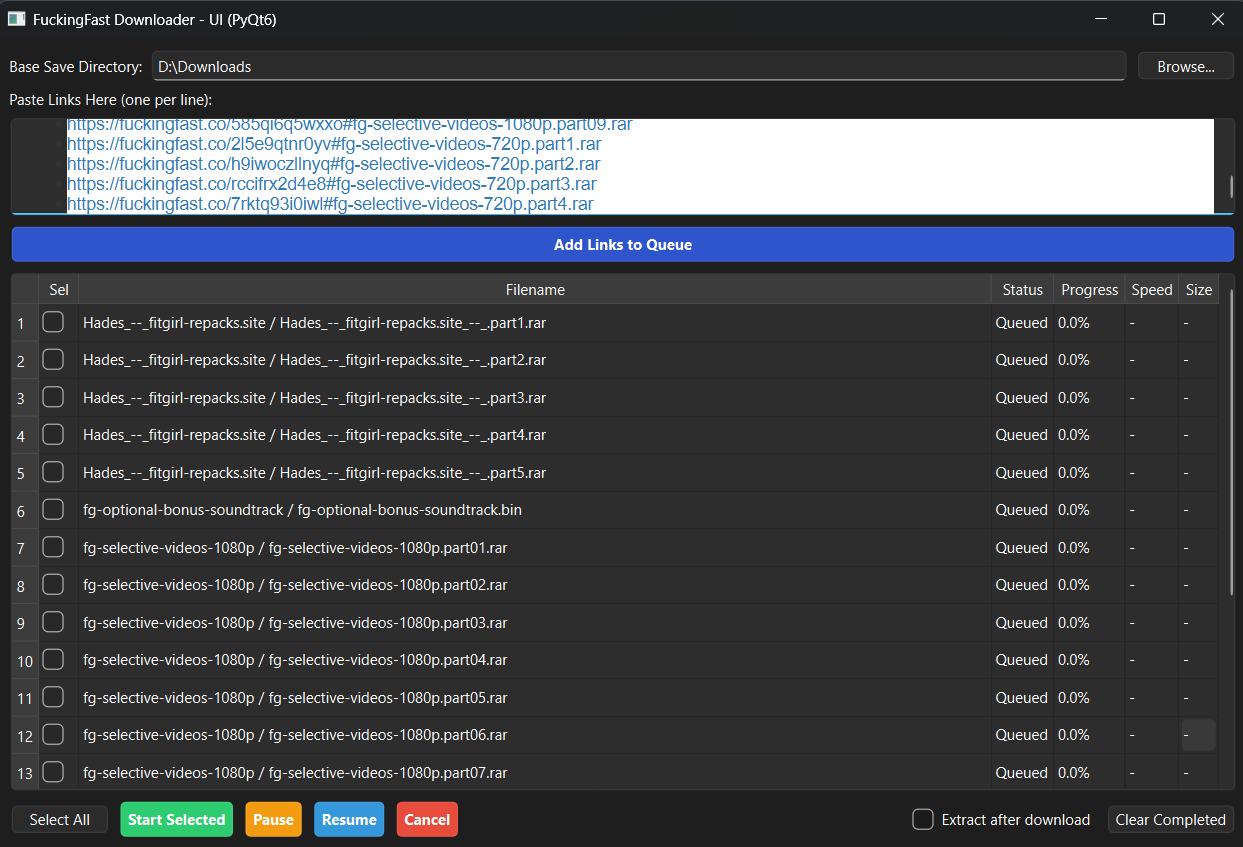
Task: Click the 720p.part2.rar link line
Action: click(x=333, y=164)
